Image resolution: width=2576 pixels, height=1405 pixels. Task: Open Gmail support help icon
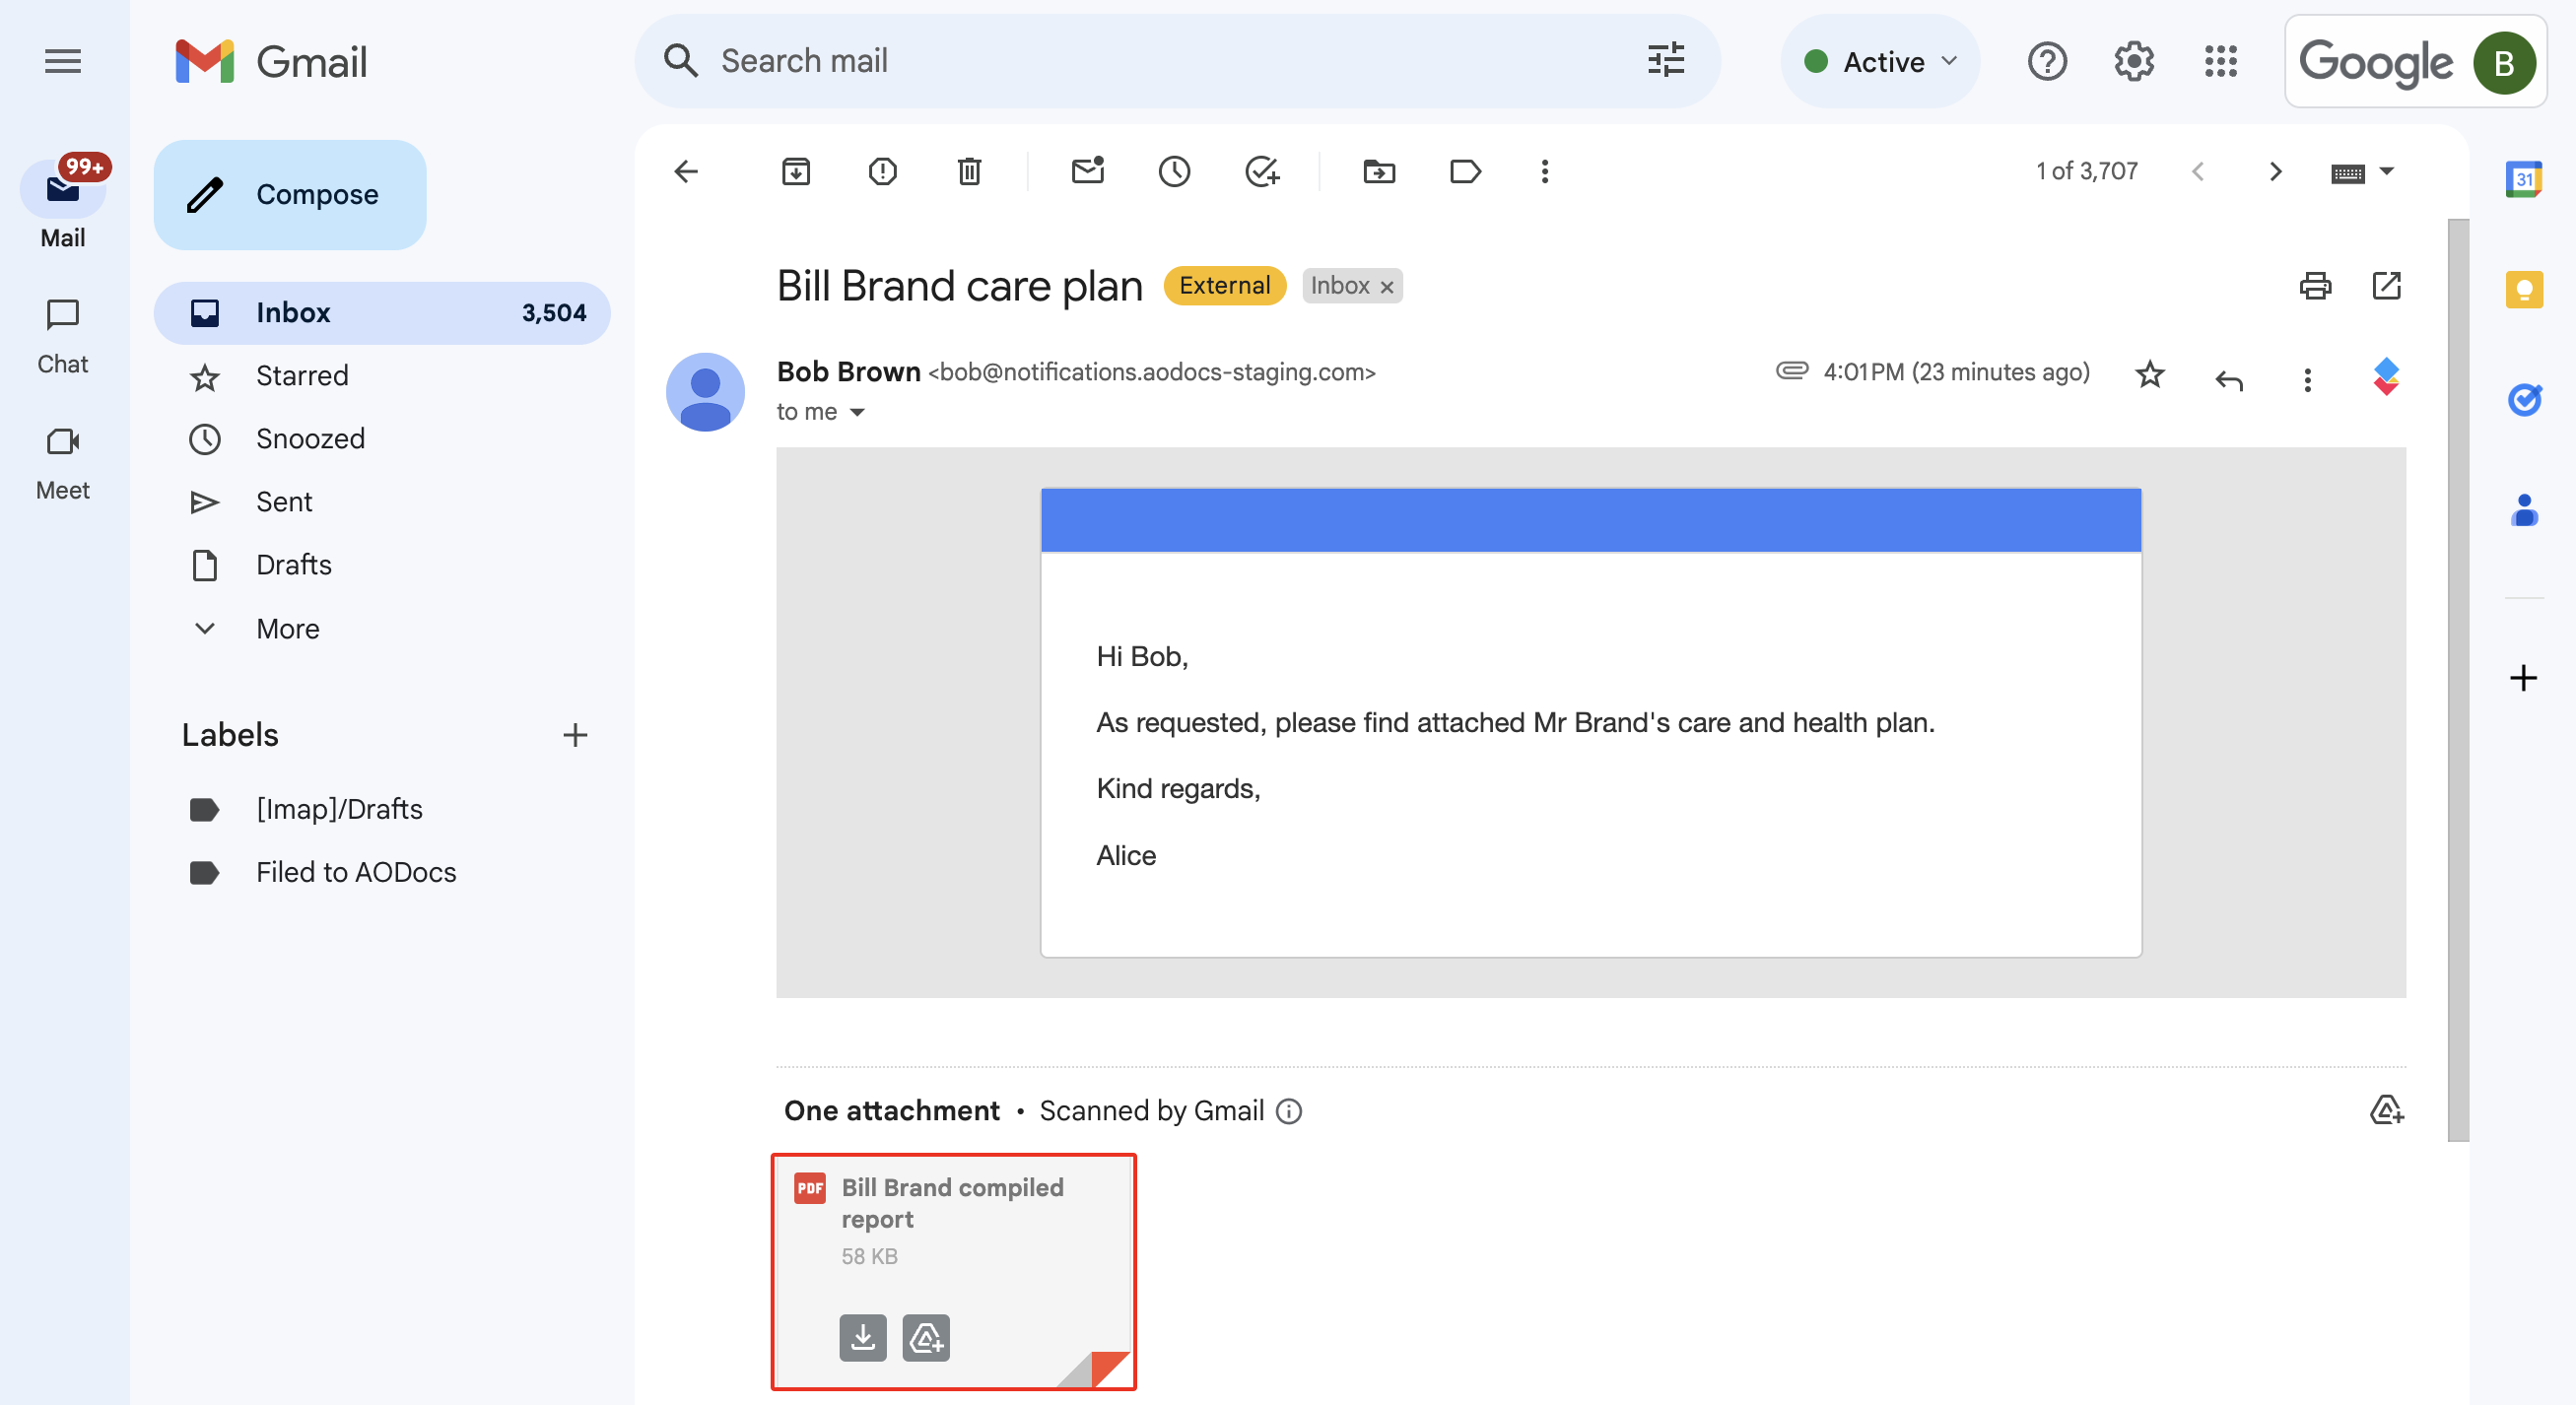click(x=2047, y=61)
